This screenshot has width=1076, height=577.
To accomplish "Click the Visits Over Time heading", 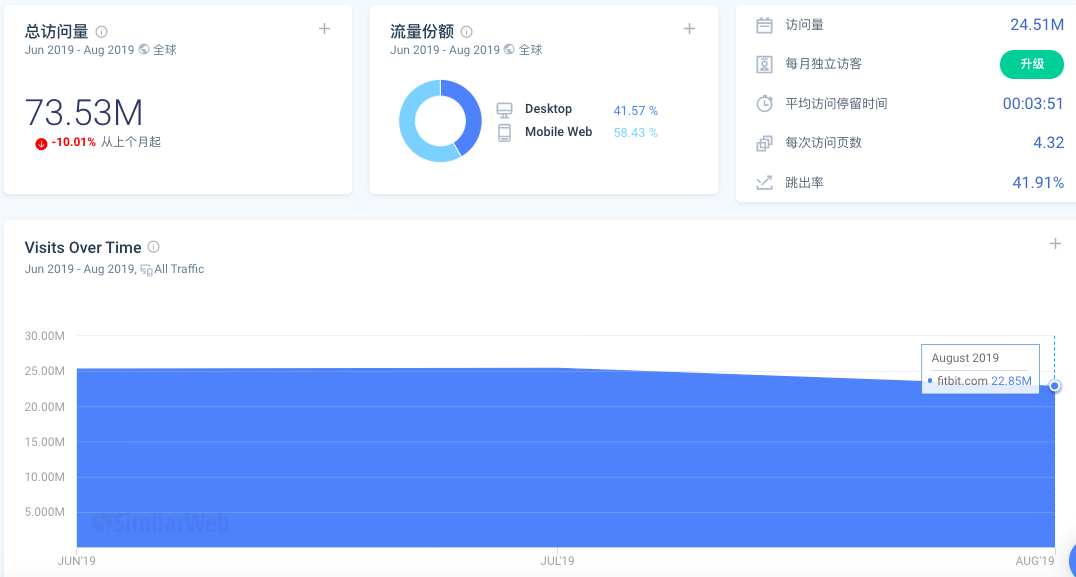I will tap(83, 248).
